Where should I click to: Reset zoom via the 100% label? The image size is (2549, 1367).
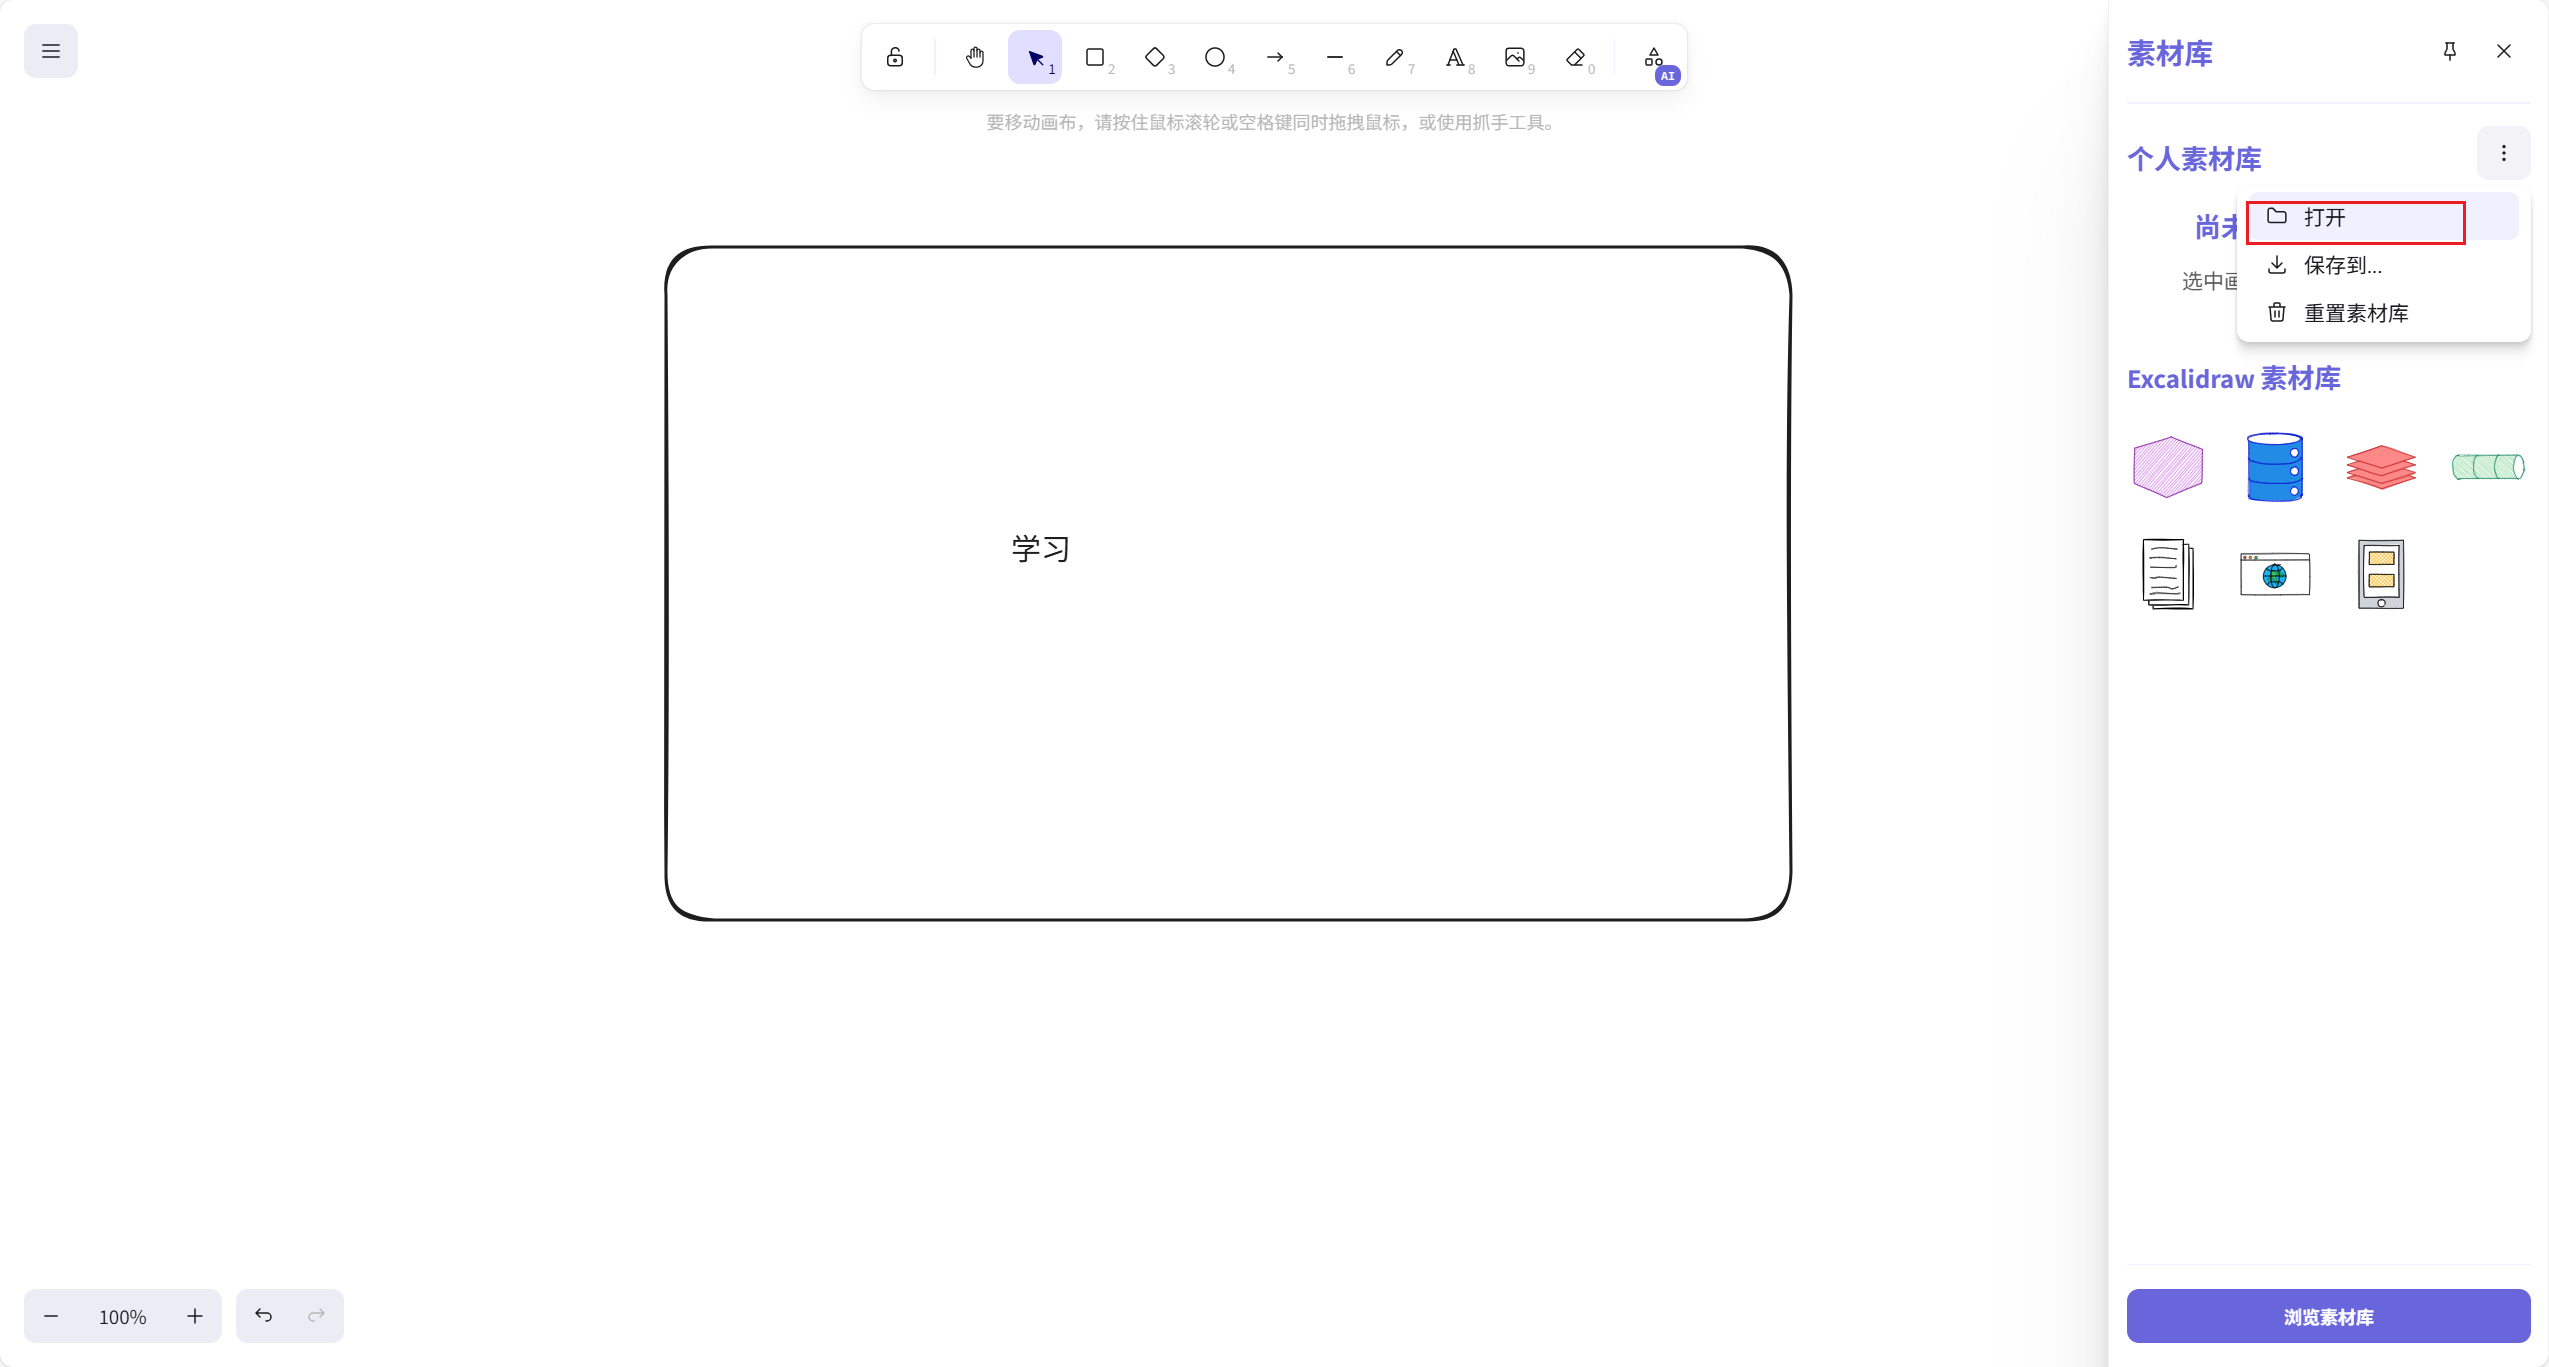coord(123,1317)
